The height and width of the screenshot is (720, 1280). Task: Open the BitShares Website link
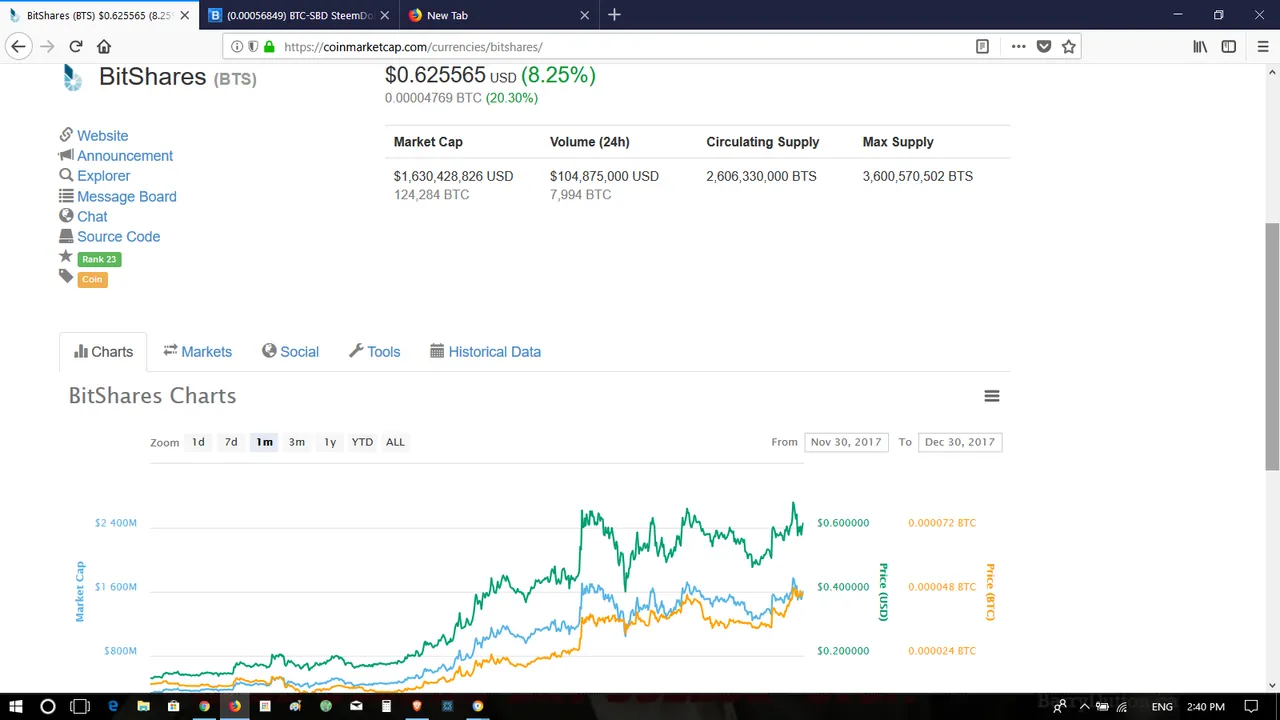102,136
